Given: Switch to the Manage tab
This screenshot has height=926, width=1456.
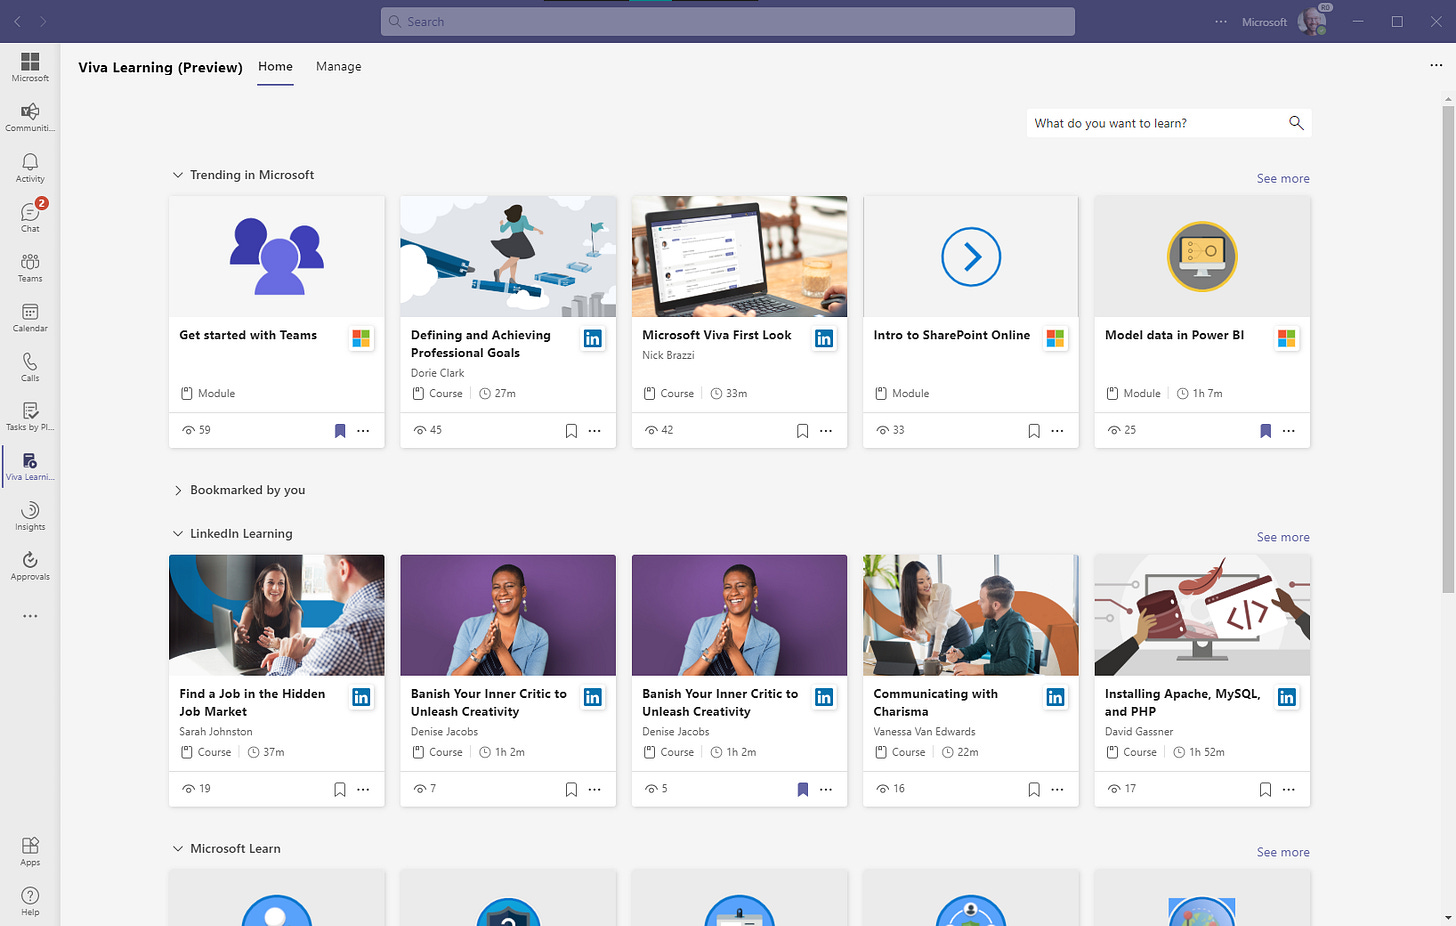Looking at the screenshot, I should click(338, 66).
